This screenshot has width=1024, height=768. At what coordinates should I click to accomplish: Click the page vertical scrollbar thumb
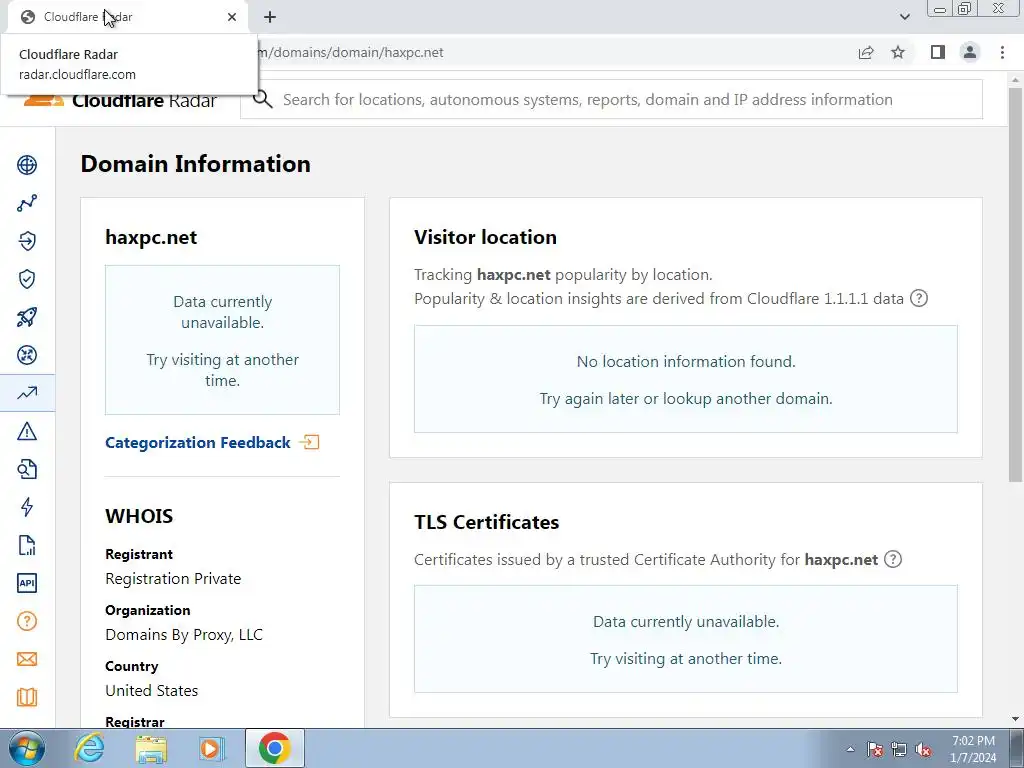click(x=1015, y=285)
